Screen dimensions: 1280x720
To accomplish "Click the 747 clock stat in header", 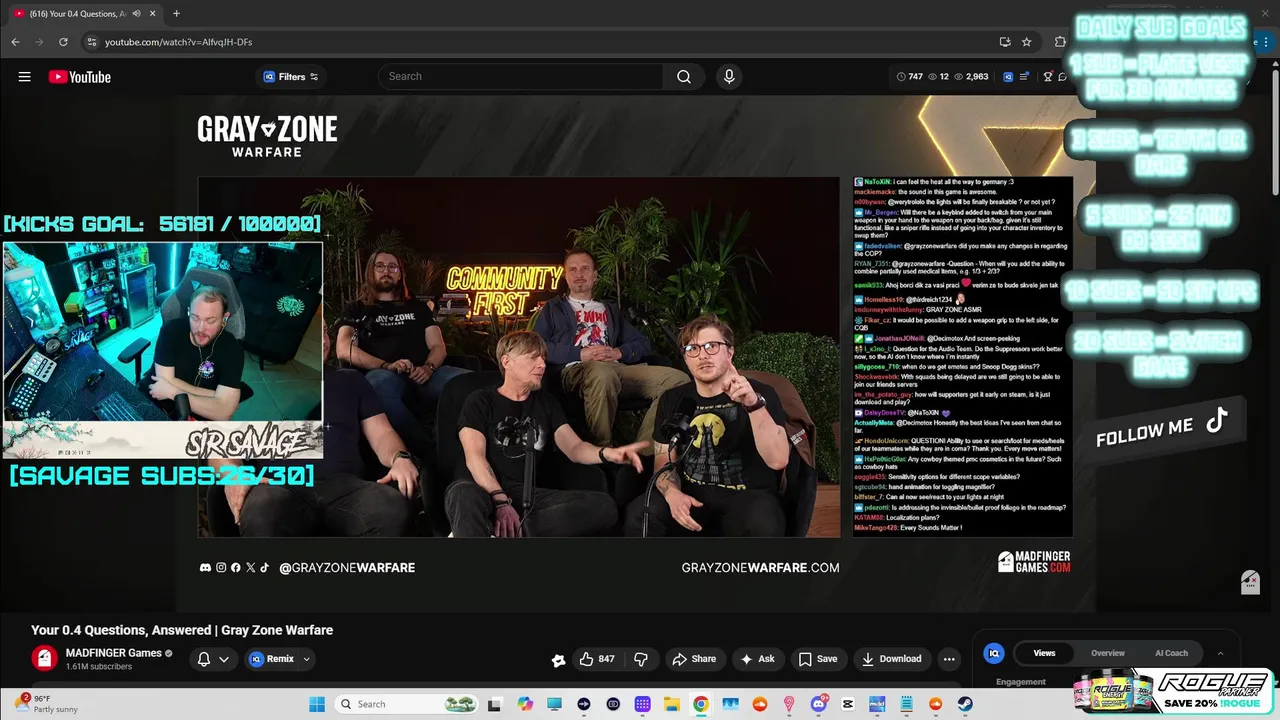I will click(909, 77).
